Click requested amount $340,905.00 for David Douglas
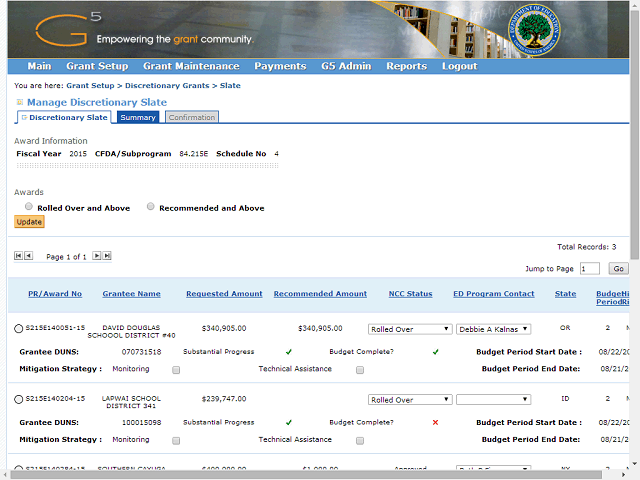 (x=224, y=329)
